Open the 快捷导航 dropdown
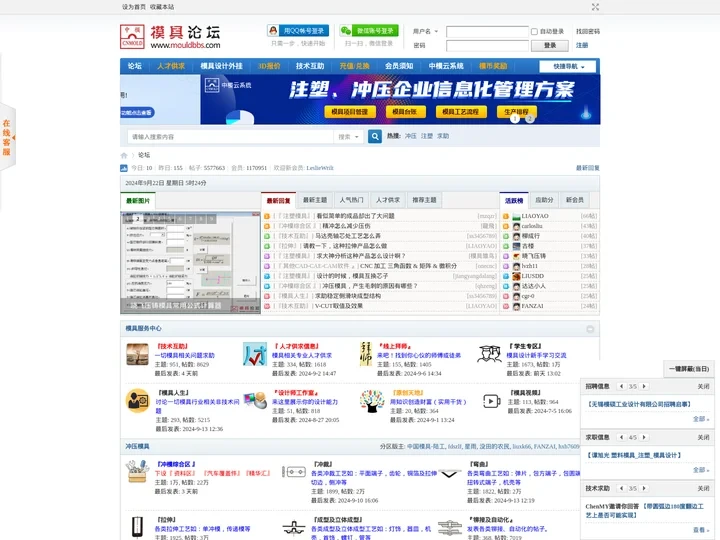720x540 pixels. point(568,67)
